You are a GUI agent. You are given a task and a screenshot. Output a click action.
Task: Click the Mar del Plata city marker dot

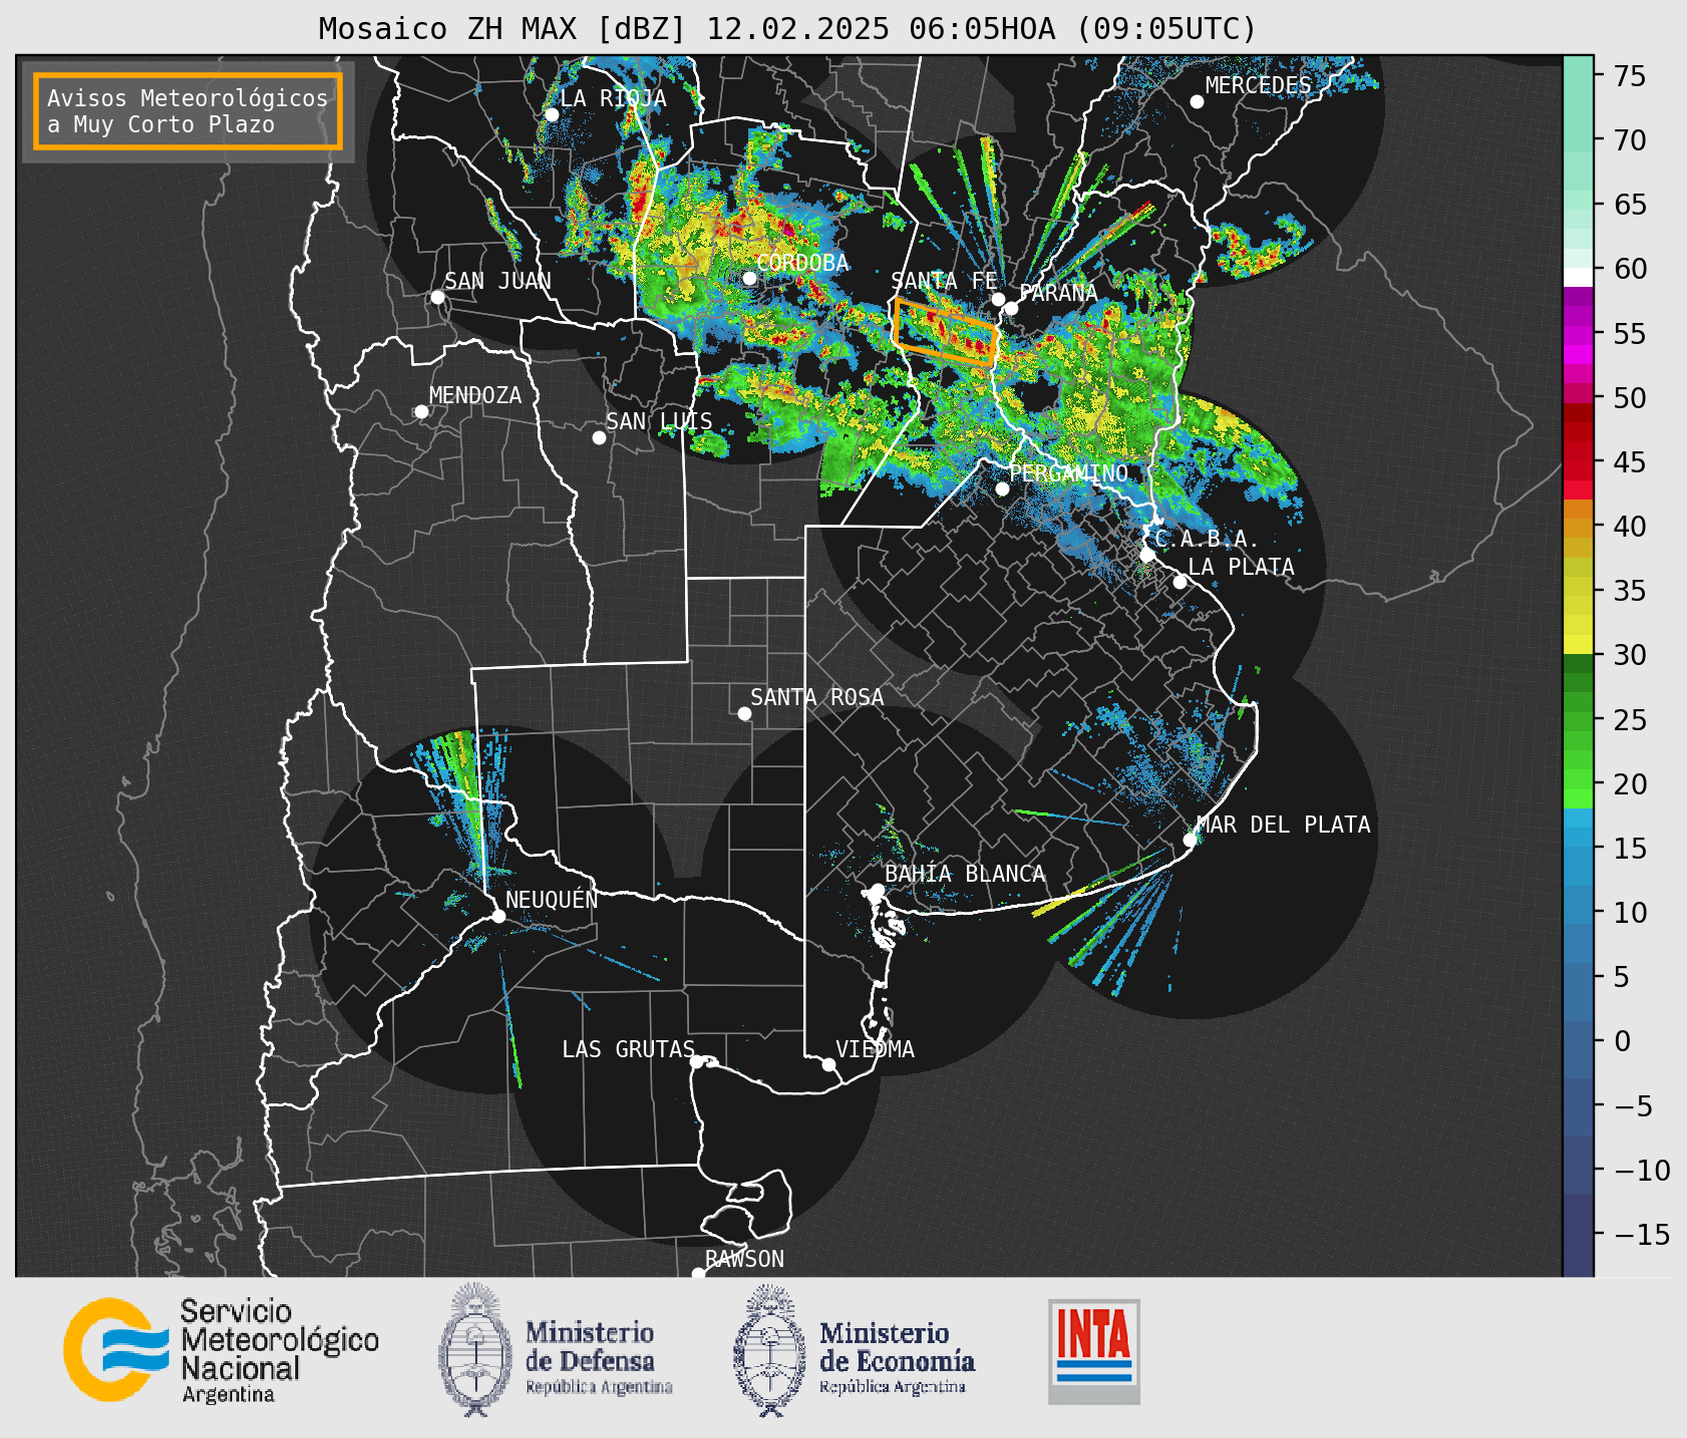1190,840
